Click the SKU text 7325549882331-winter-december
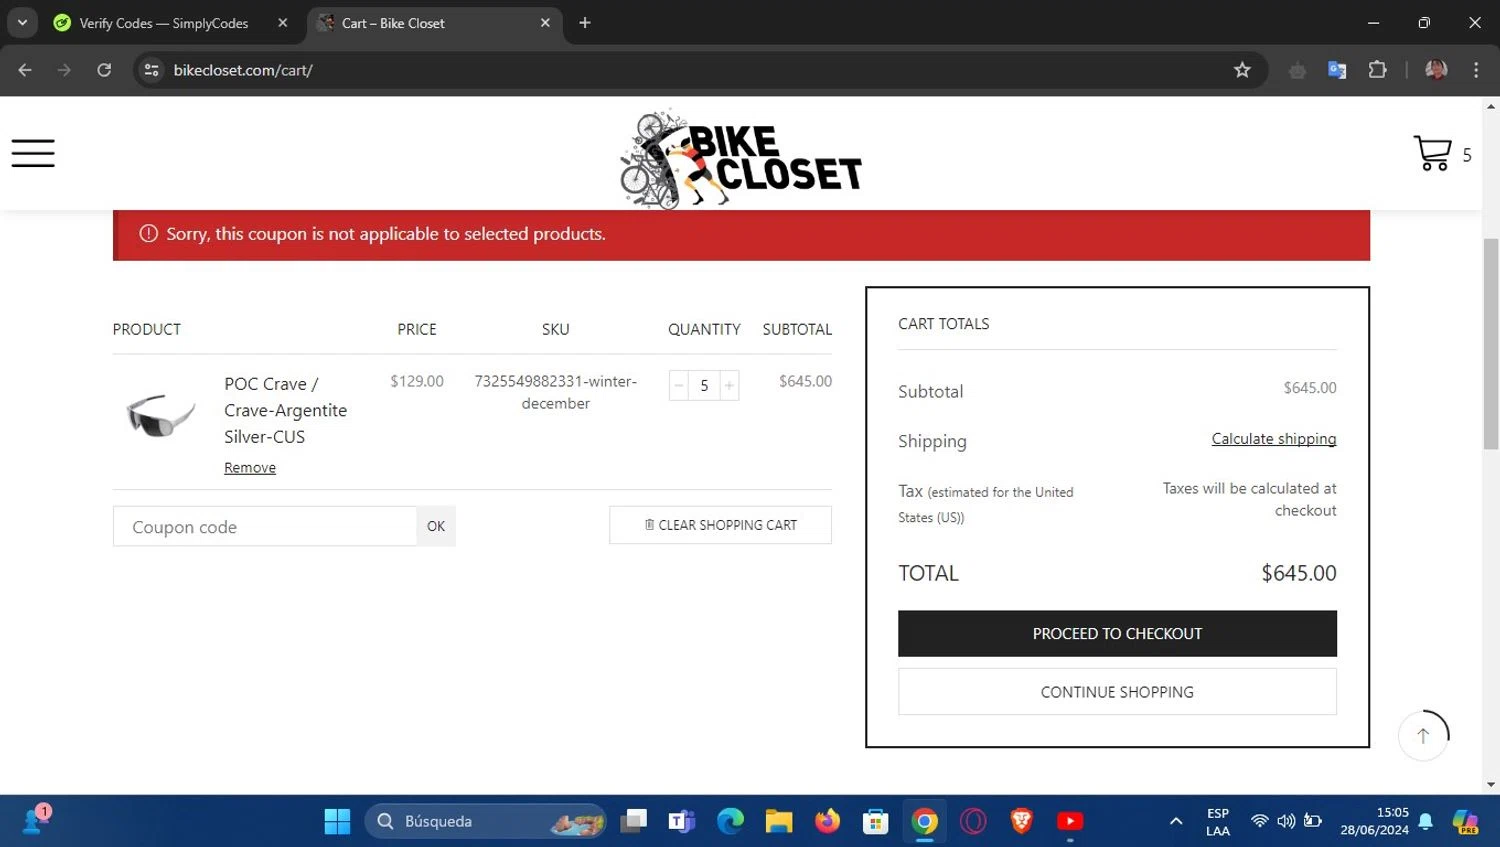The image size is (1500, 847). [556, 392]
